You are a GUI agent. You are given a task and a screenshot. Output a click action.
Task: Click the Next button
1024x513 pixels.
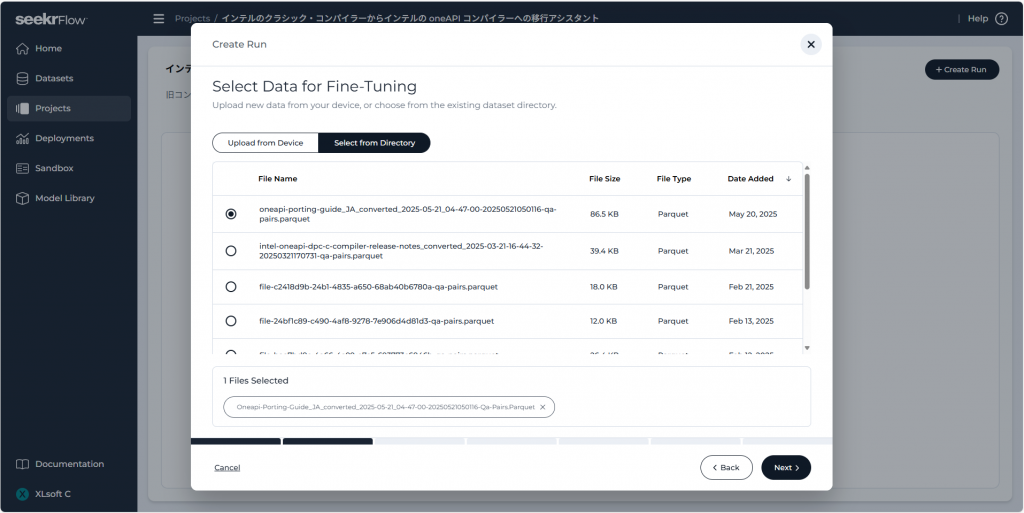tap(786, 467)
